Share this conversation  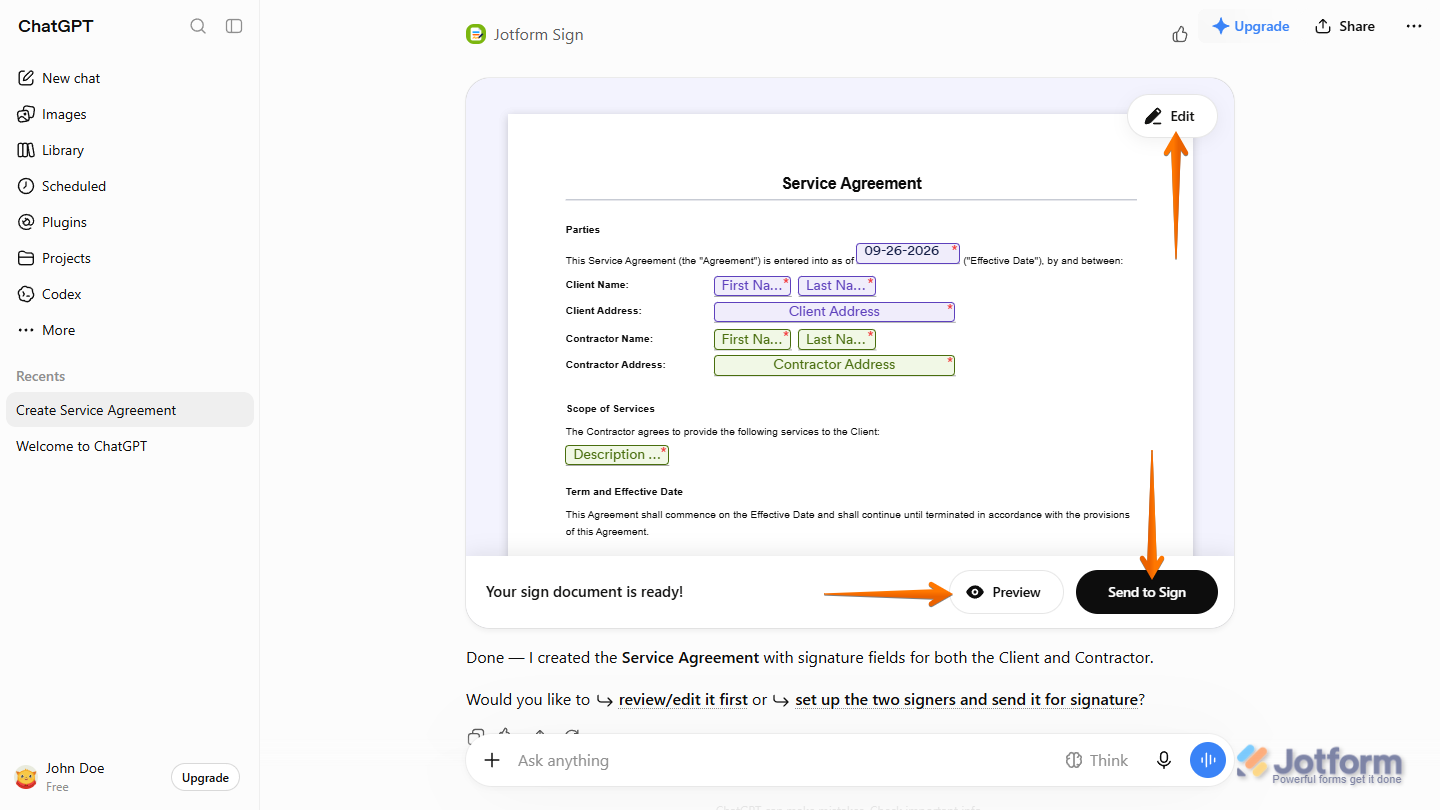coord(1345,26)
